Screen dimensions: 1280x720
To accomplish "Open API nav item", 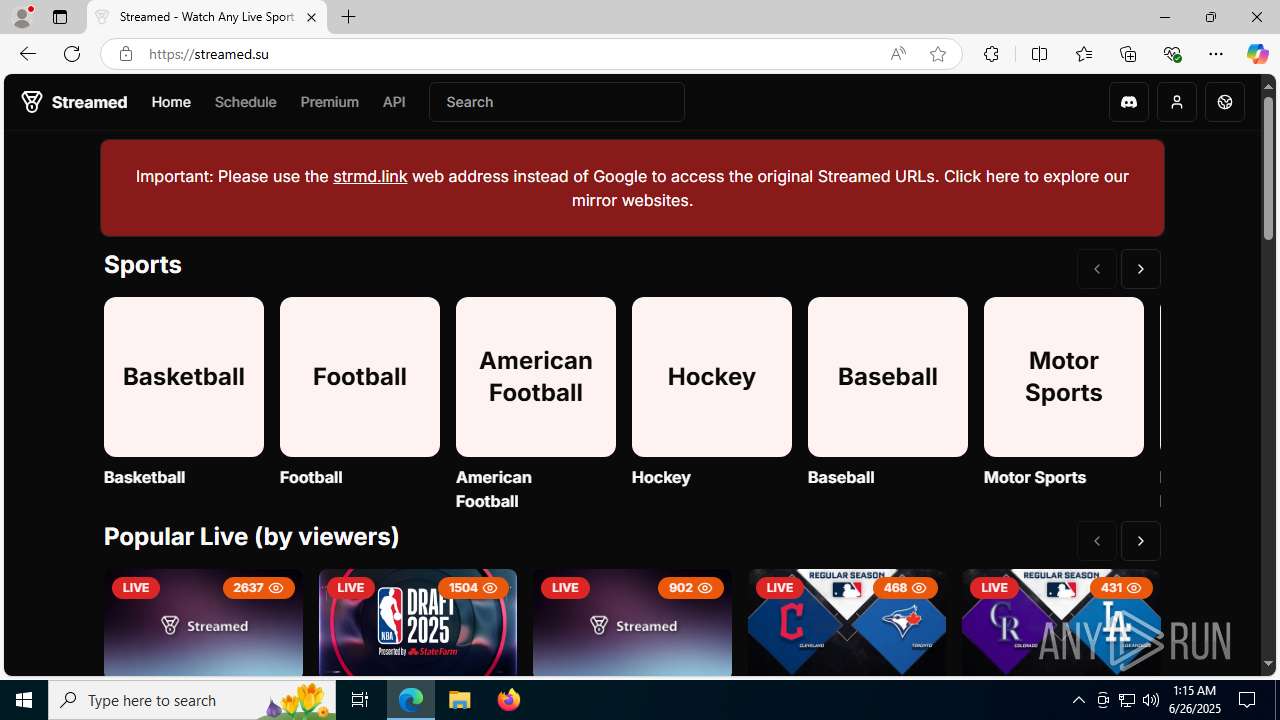I will (x=394, y=102).
